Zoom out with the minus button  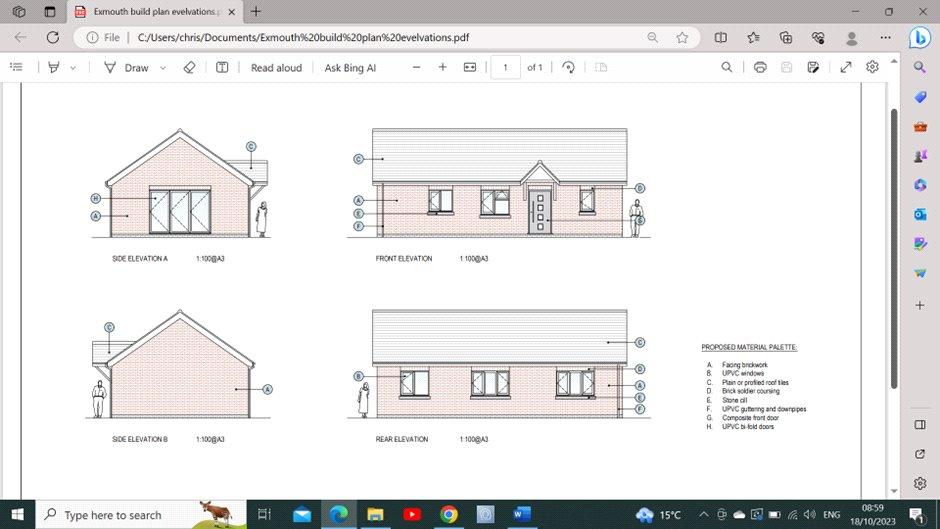pyautogui.click(x=416, y=67)
